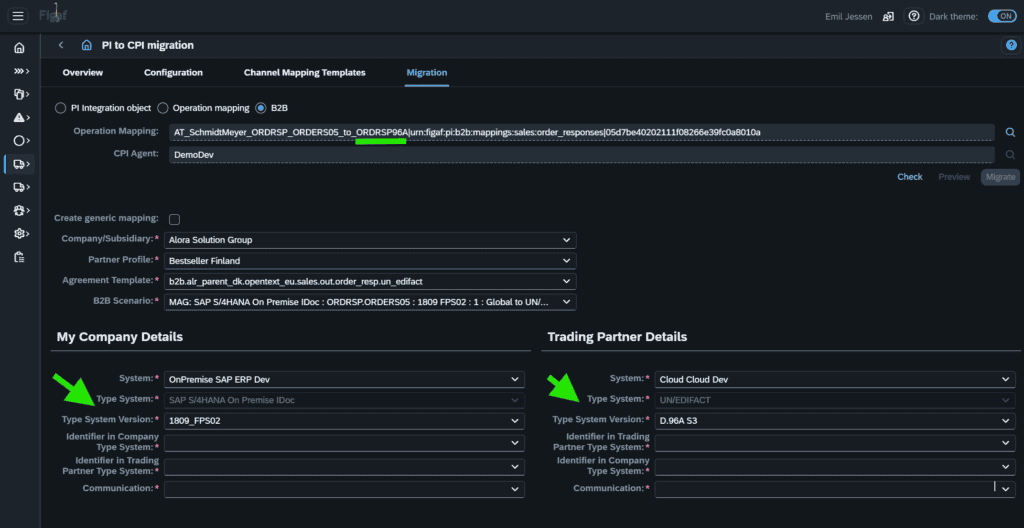Select PI Integration object radio button
This screenshot has width=1024, height=528.
pyautogui.click(x=61, y=108)
